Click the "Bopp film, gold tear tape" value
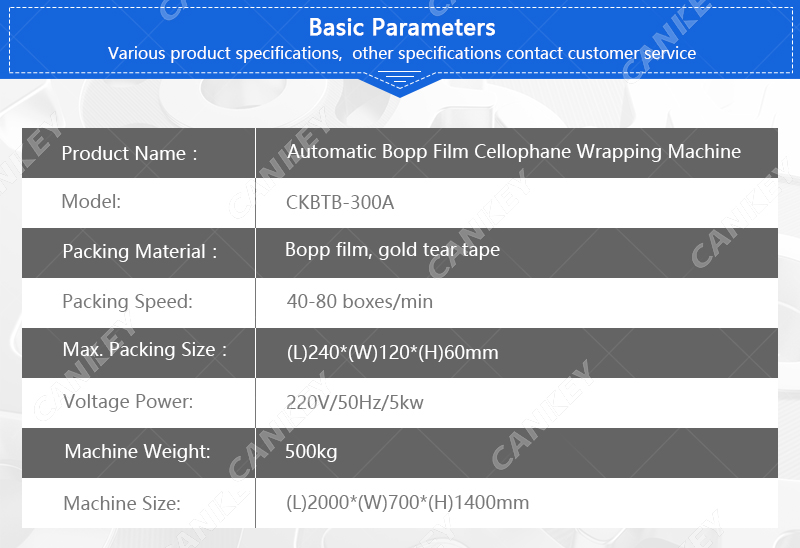The height and width of the screenshot is (548, 800). click(x=392, y=250)
